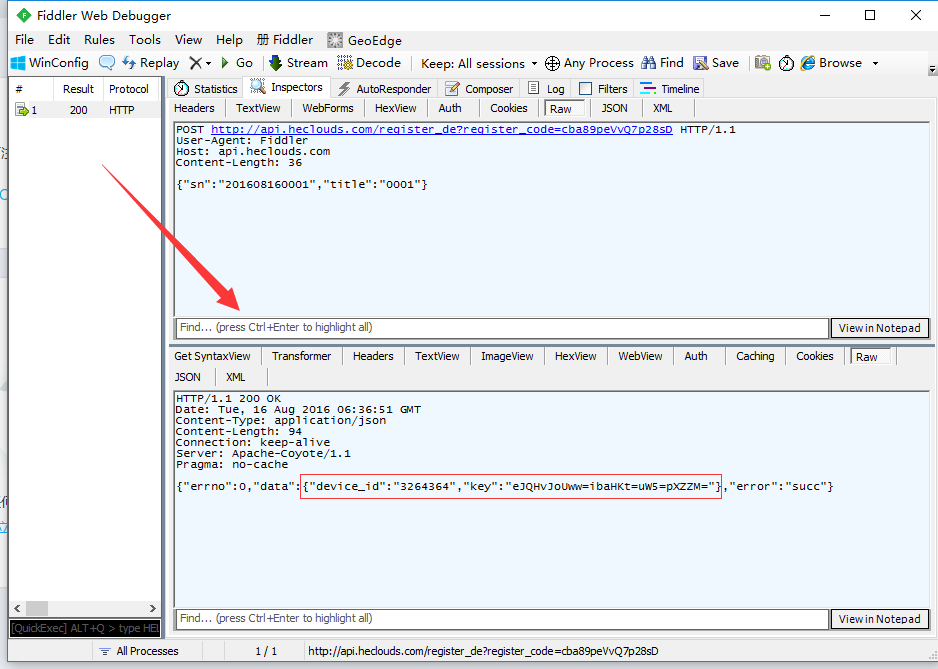Open the Tools menu
Viewport: 938px width, 669px height.
145,40
